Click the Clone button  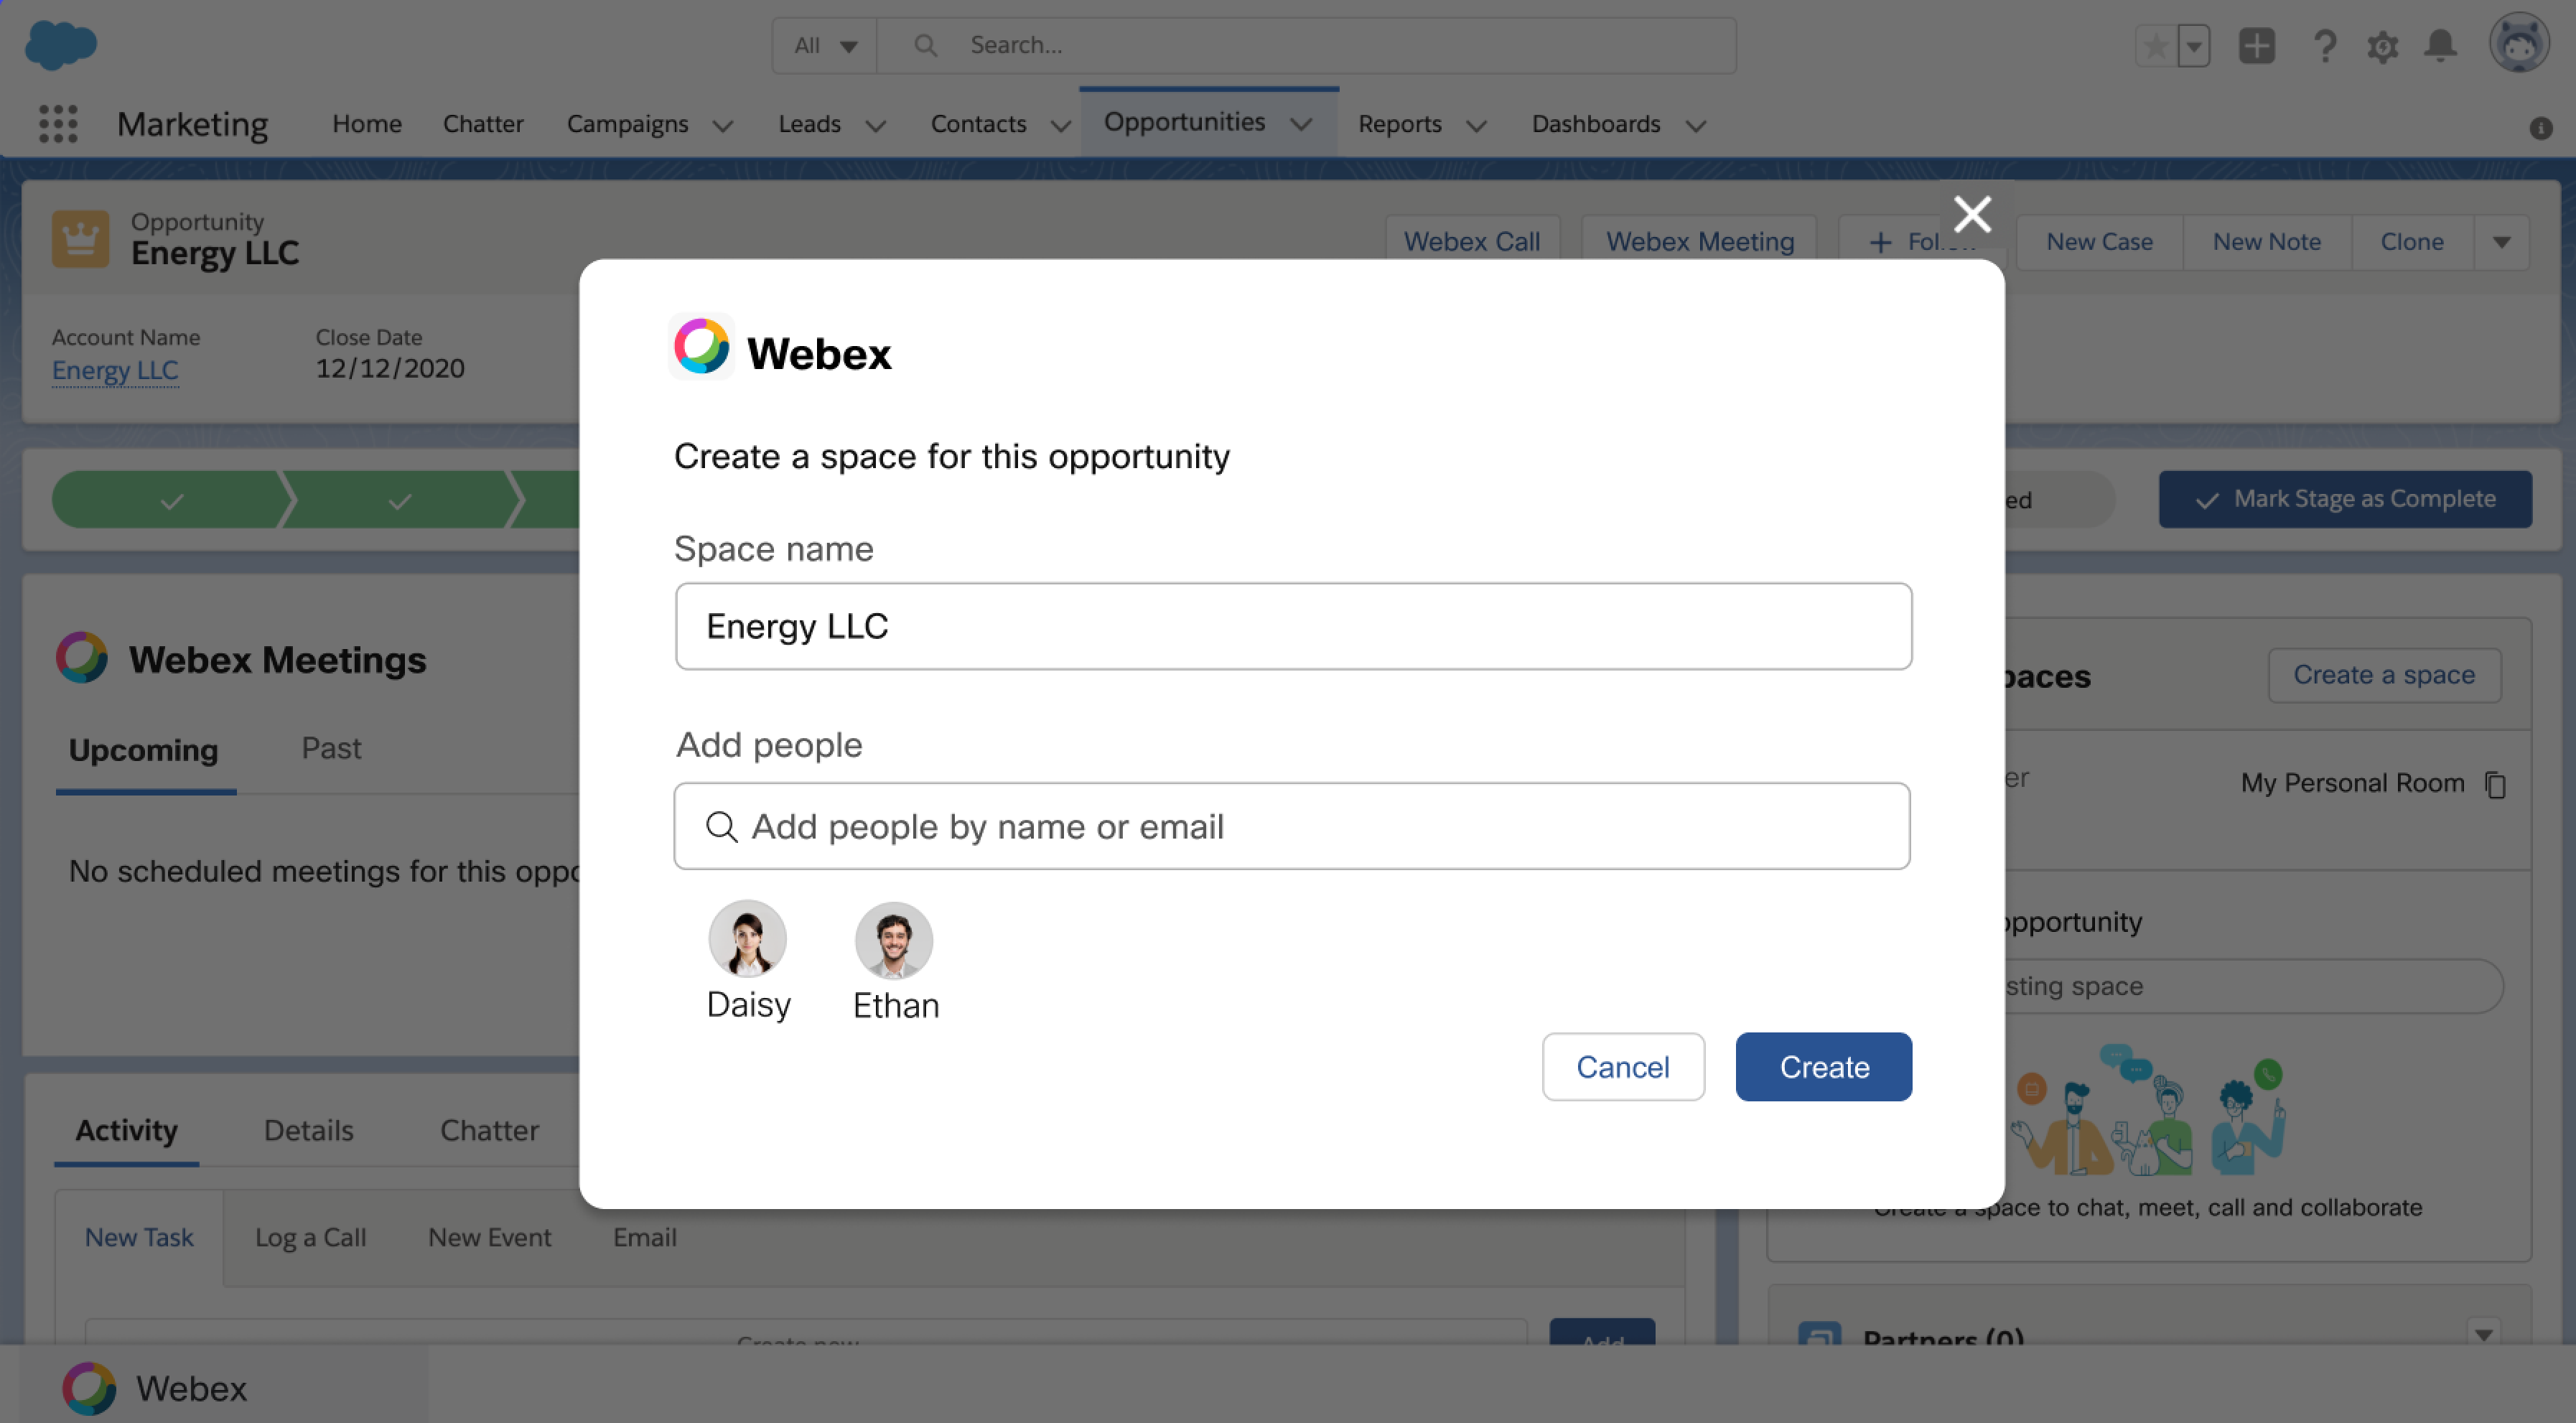click(x=2412, y=242)
